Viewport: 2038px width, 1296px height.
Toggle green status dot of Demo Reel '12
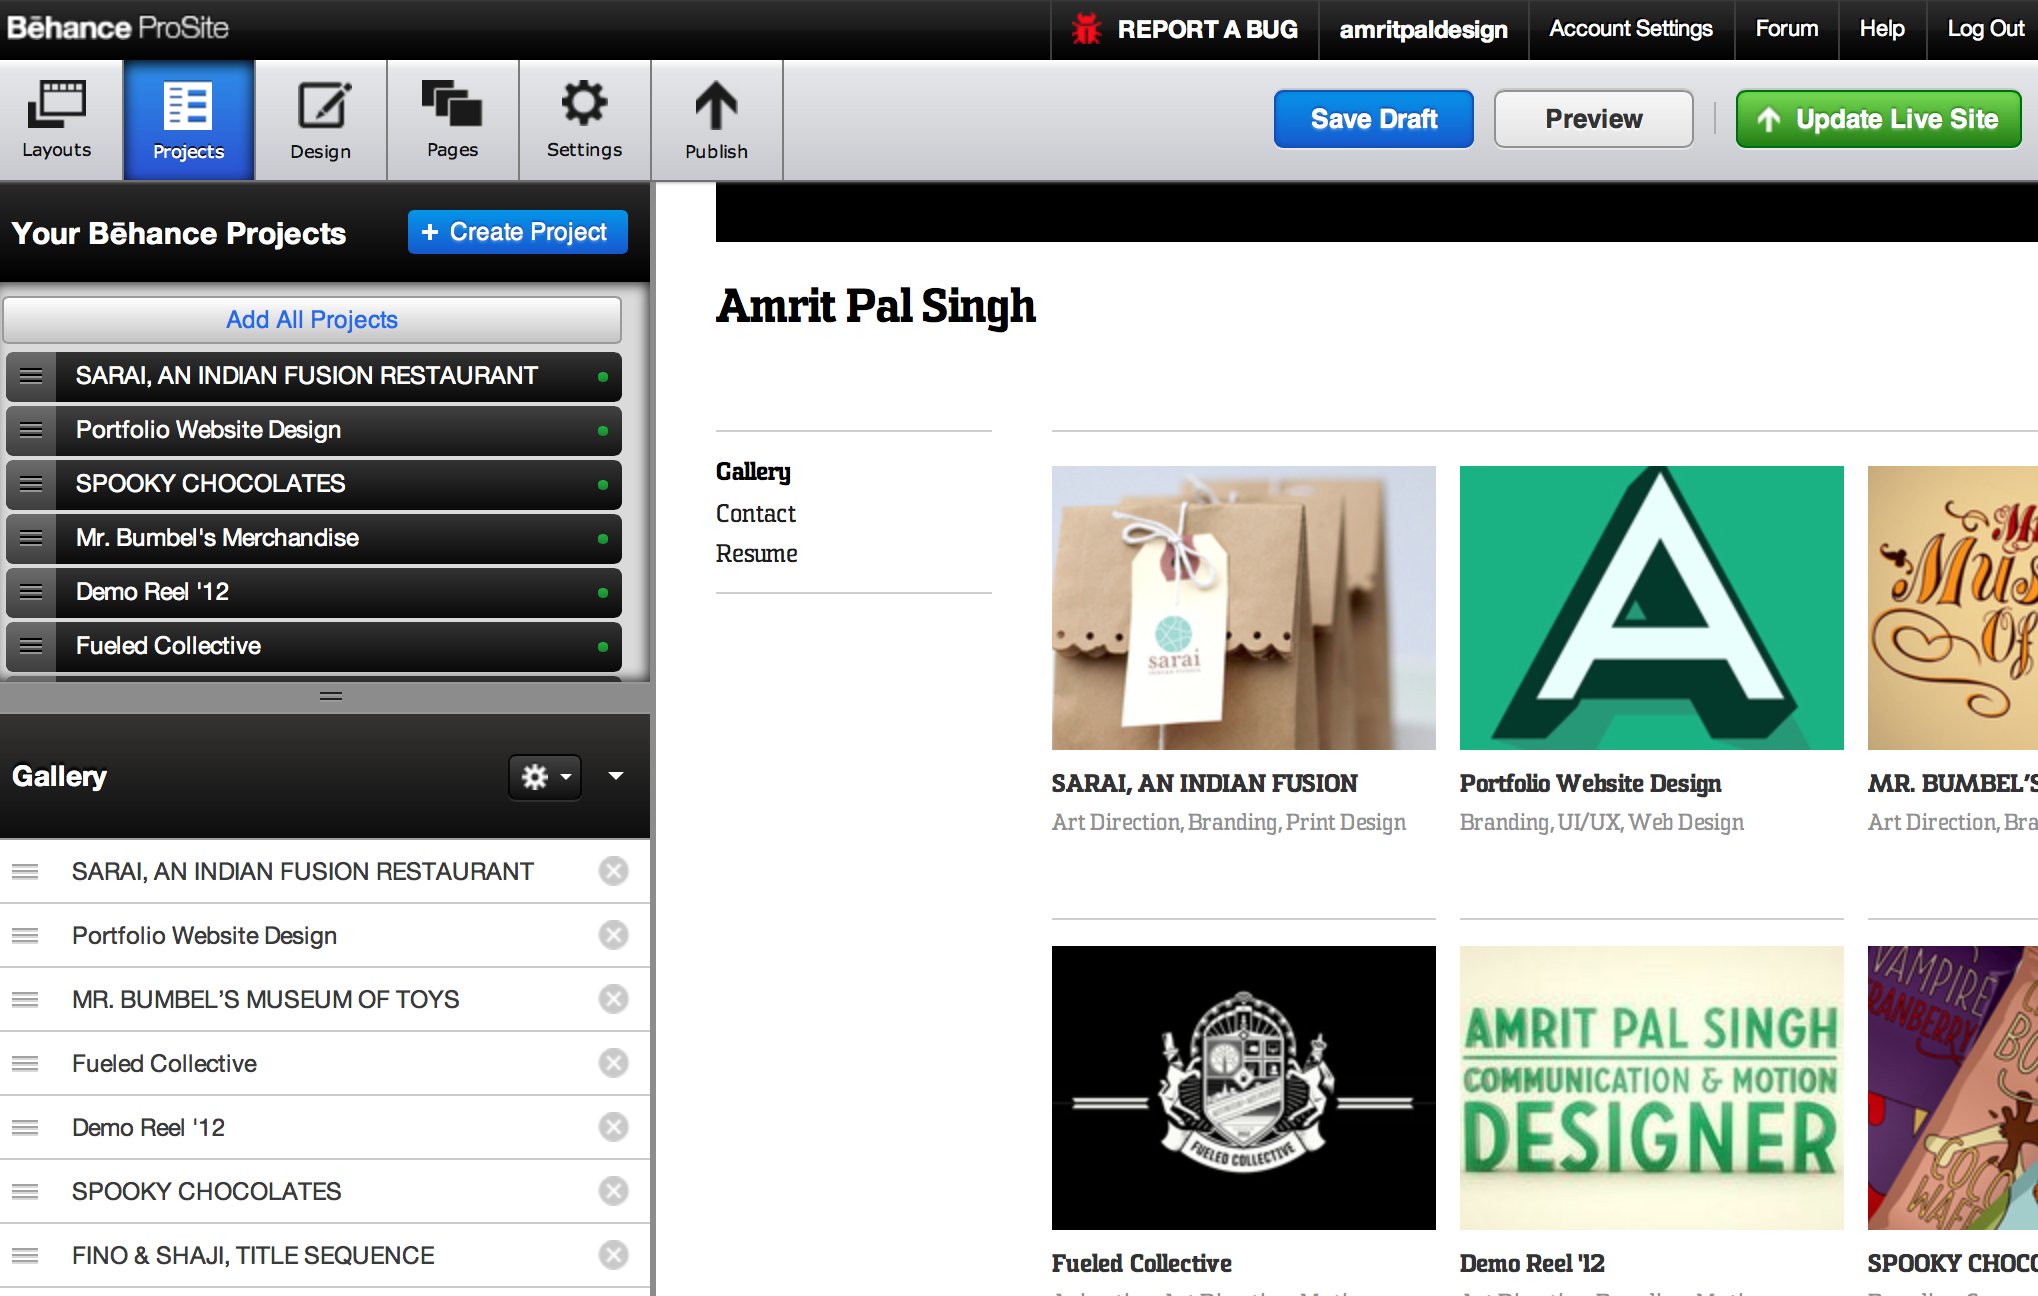tap(603, 593)
